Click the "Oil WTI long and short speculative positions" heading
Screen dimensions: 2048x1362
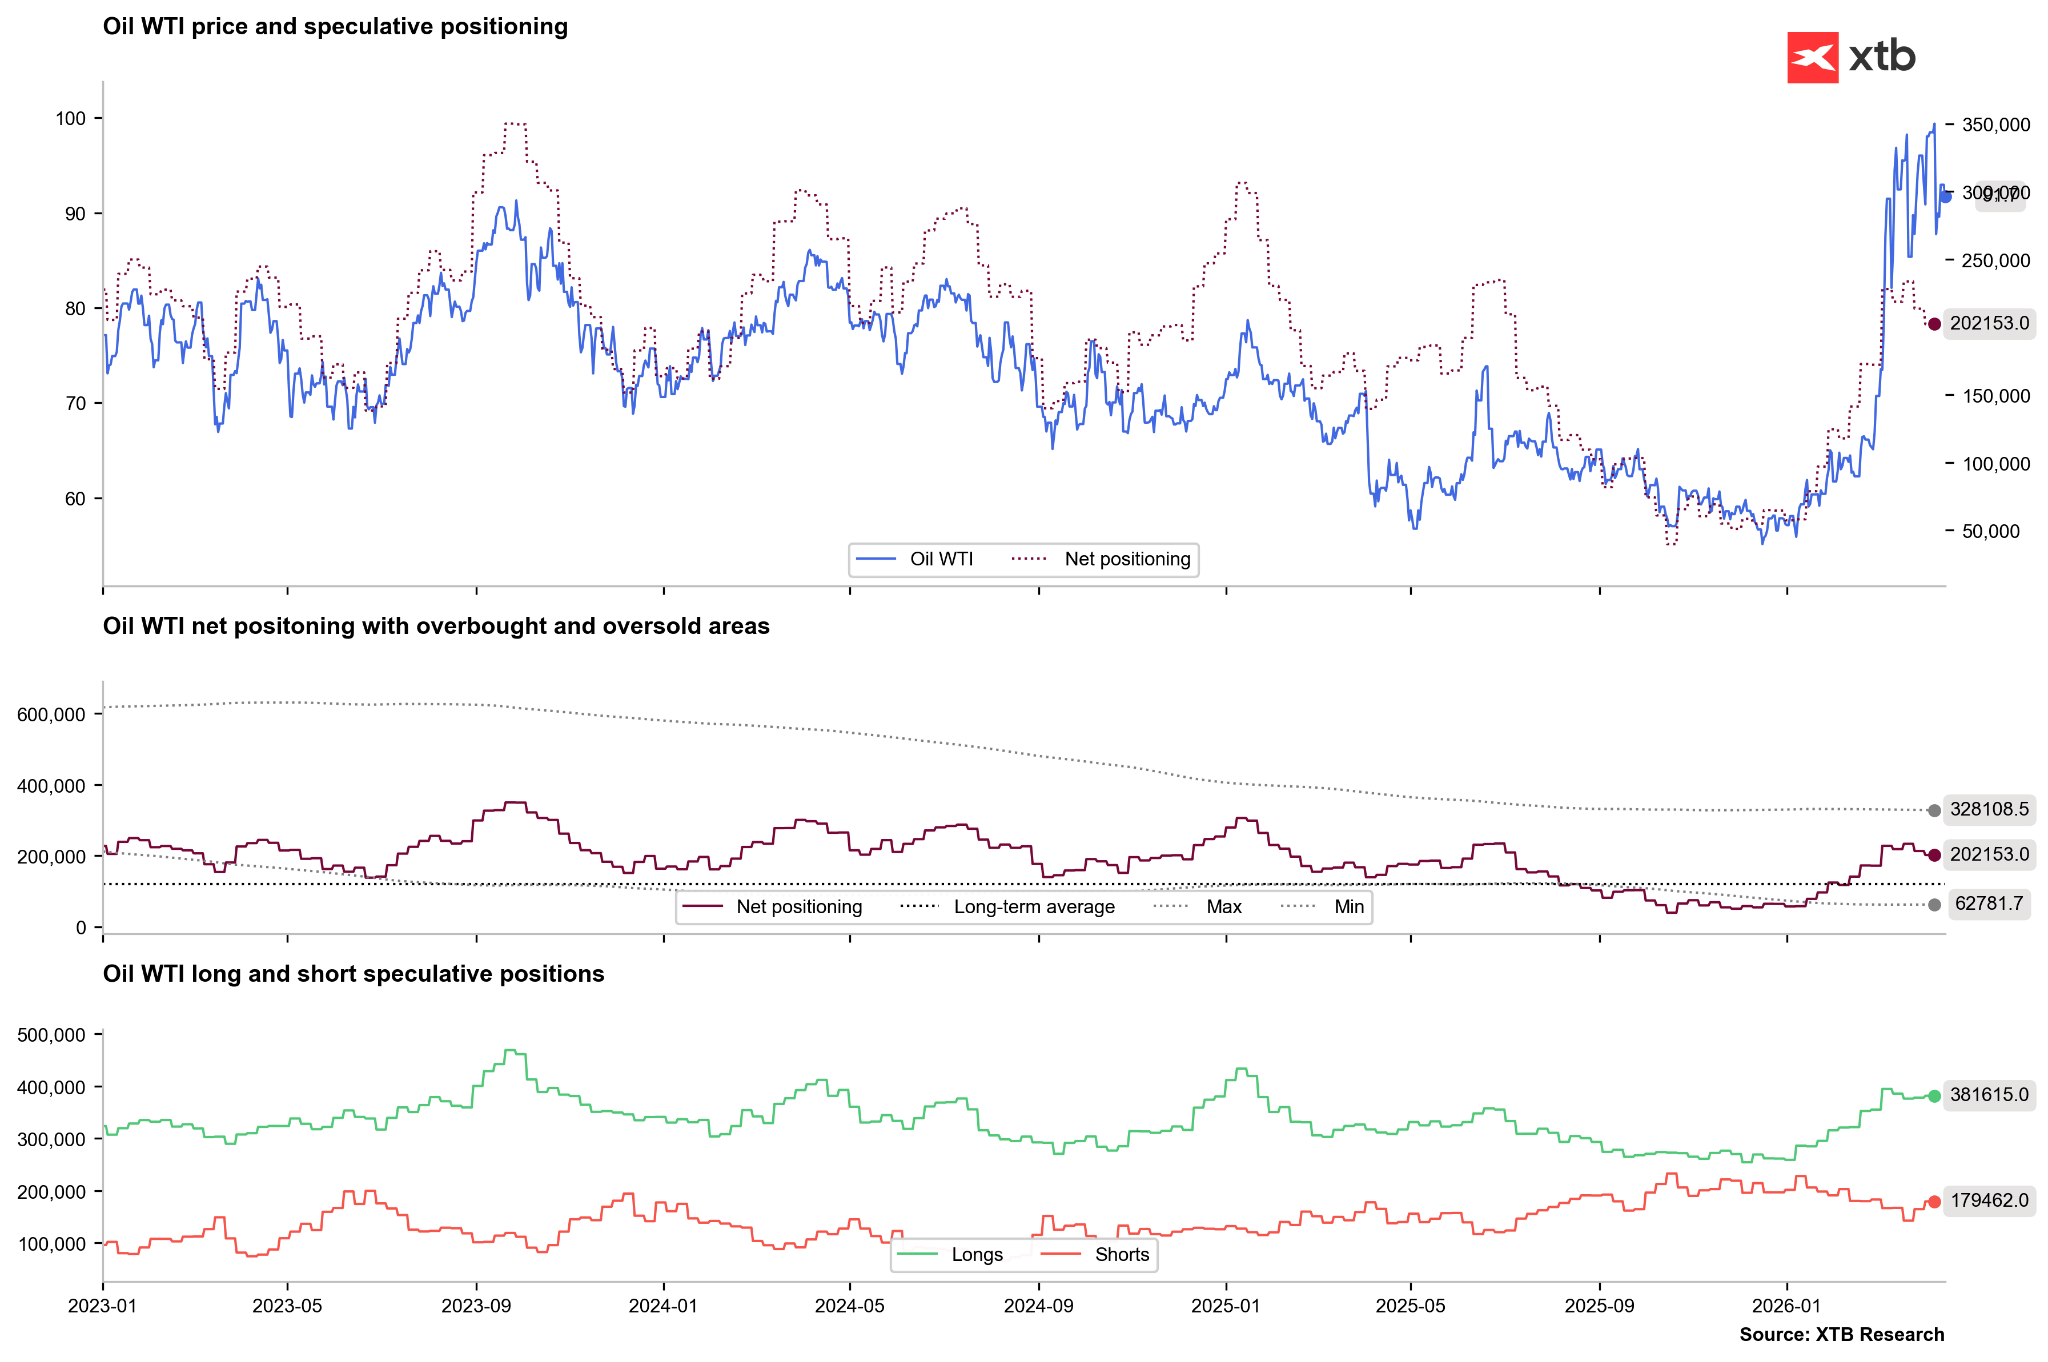(x=353, y=975)
